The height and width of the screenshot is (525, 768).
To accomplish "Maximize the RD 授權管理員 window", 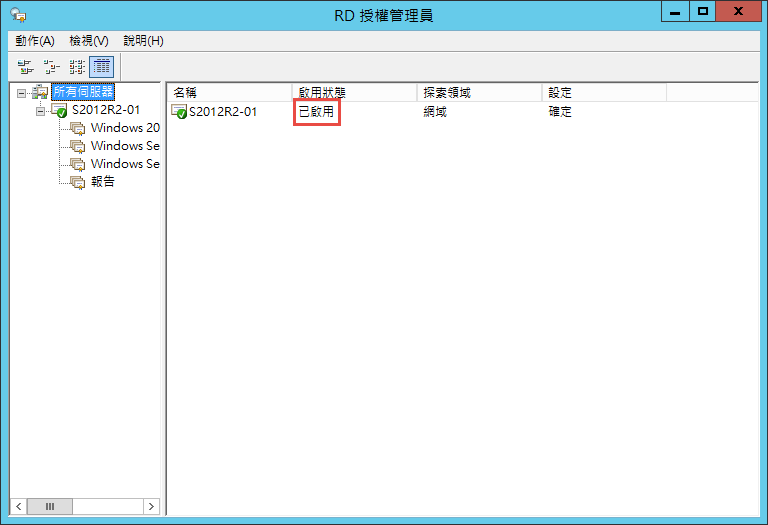I will [x=703, y=11].
